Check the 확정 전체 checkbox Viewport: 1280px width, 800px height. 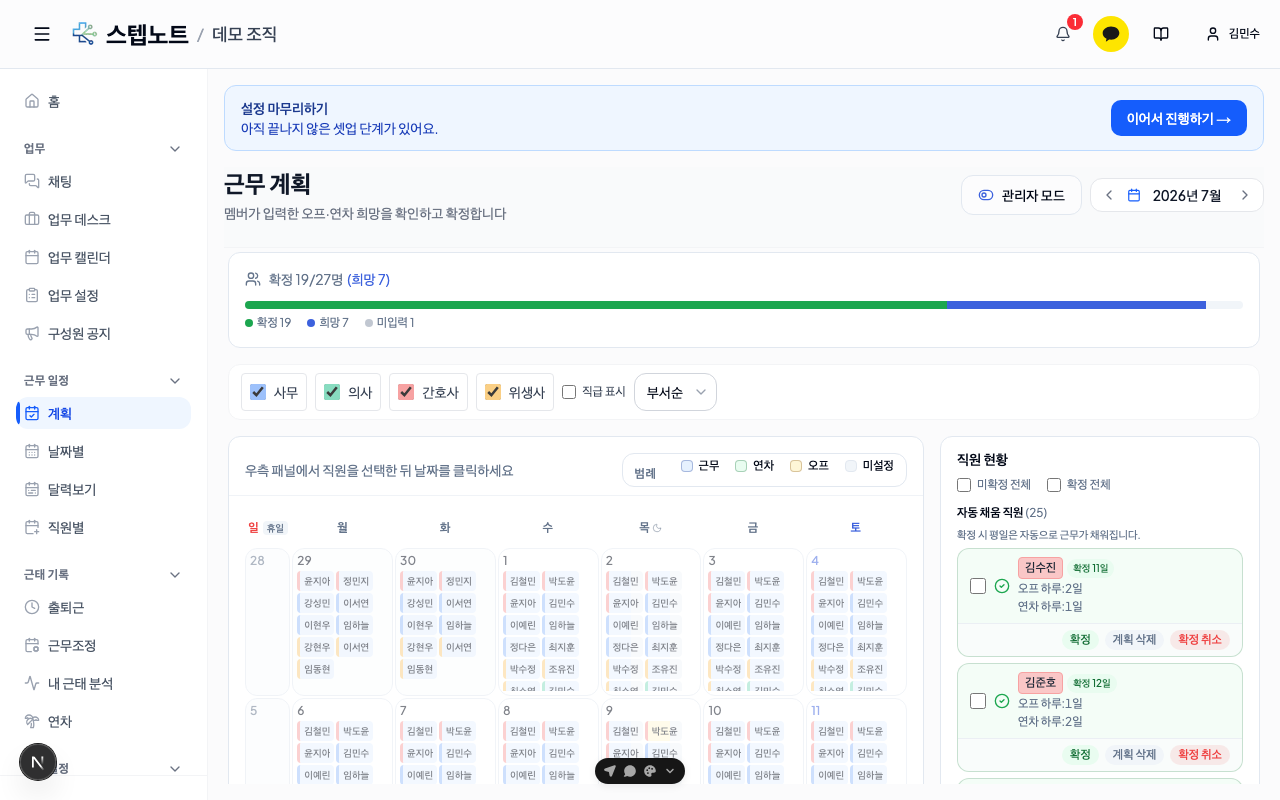pos(1054,485)
